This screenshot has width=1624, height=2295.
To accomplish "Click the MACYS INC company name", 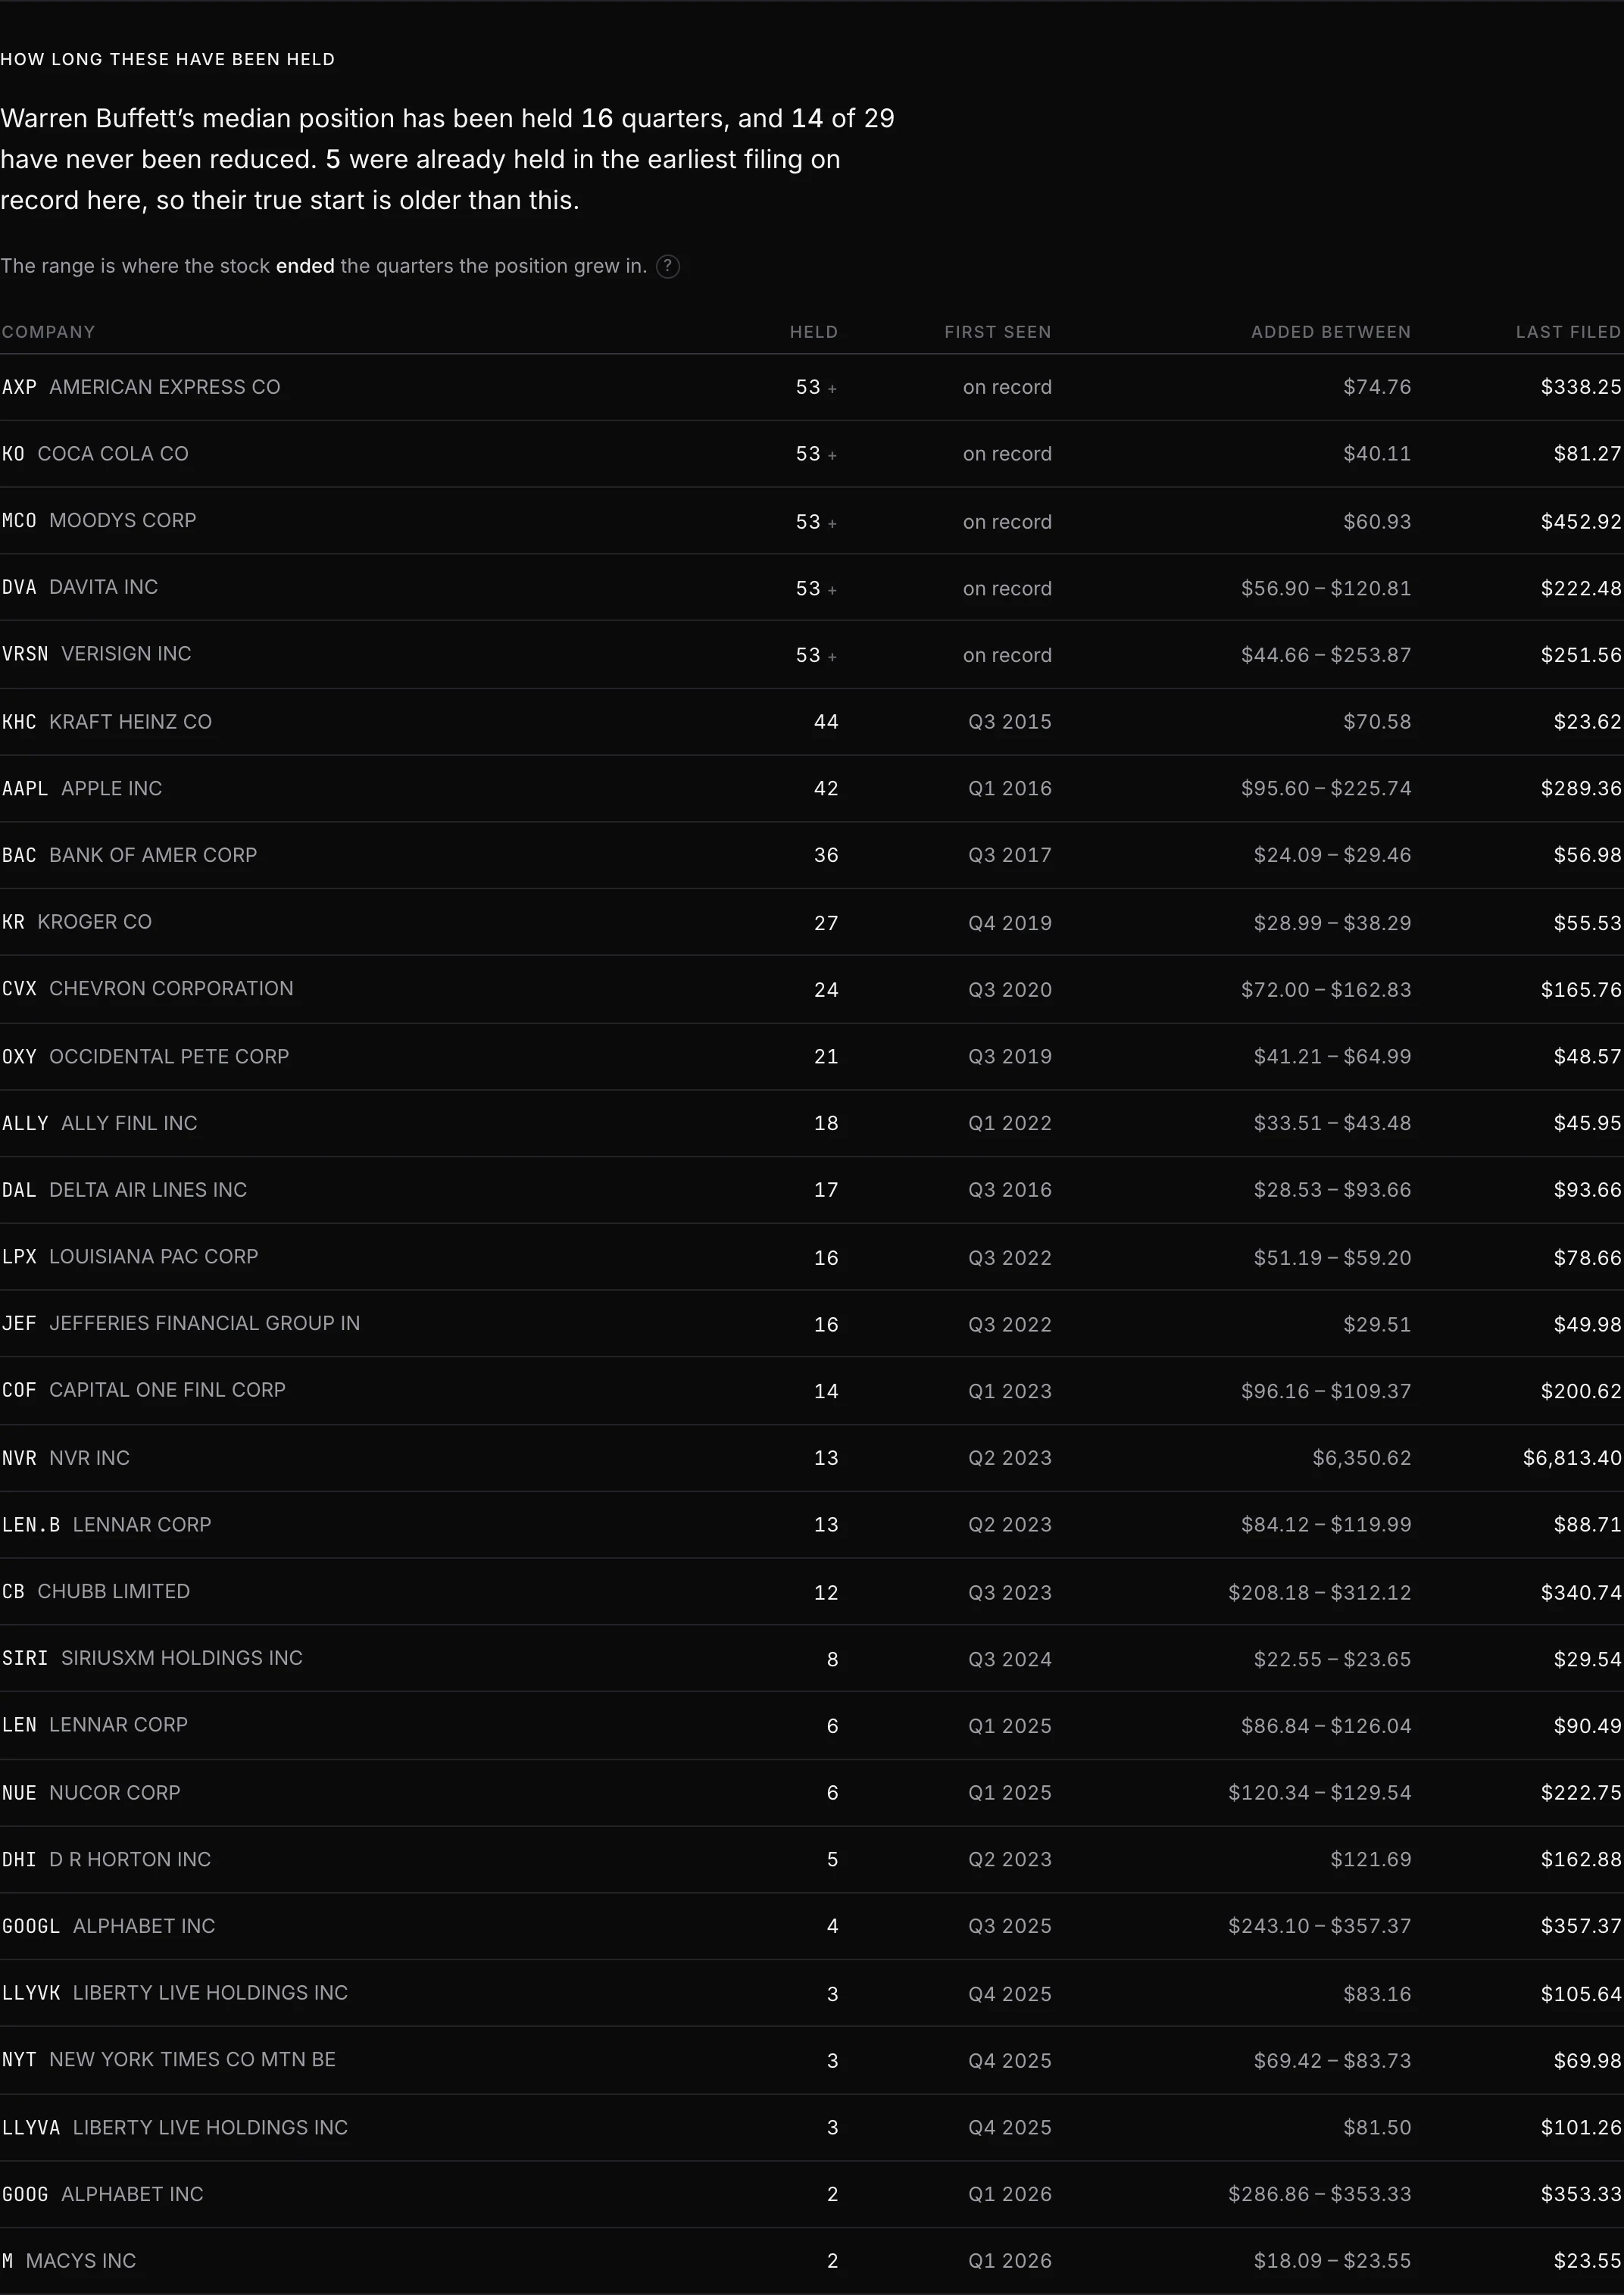I will [x=81, y=2261].
